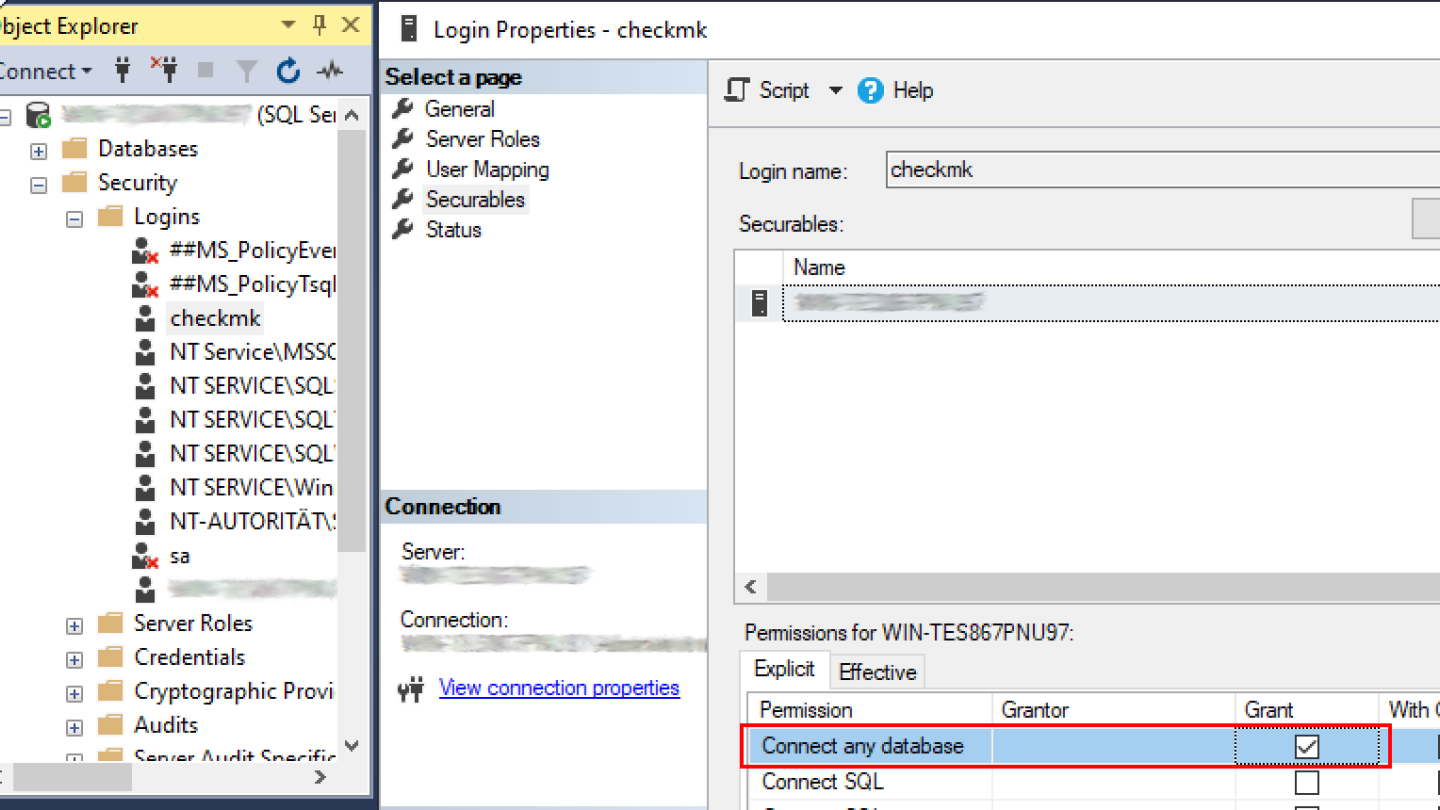Select the Server Roles folder in tree
The height and width of the screenshot is (810, 1440).
[x=193, y=623]
